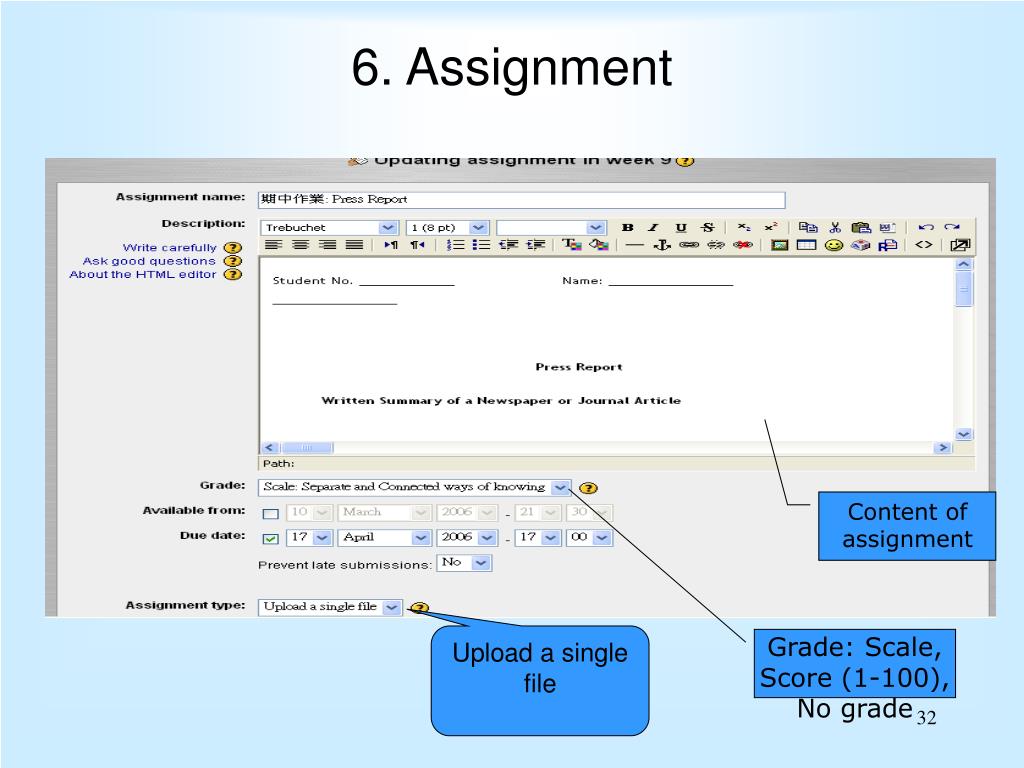Open the due date month April dropdown

[385, 537]
